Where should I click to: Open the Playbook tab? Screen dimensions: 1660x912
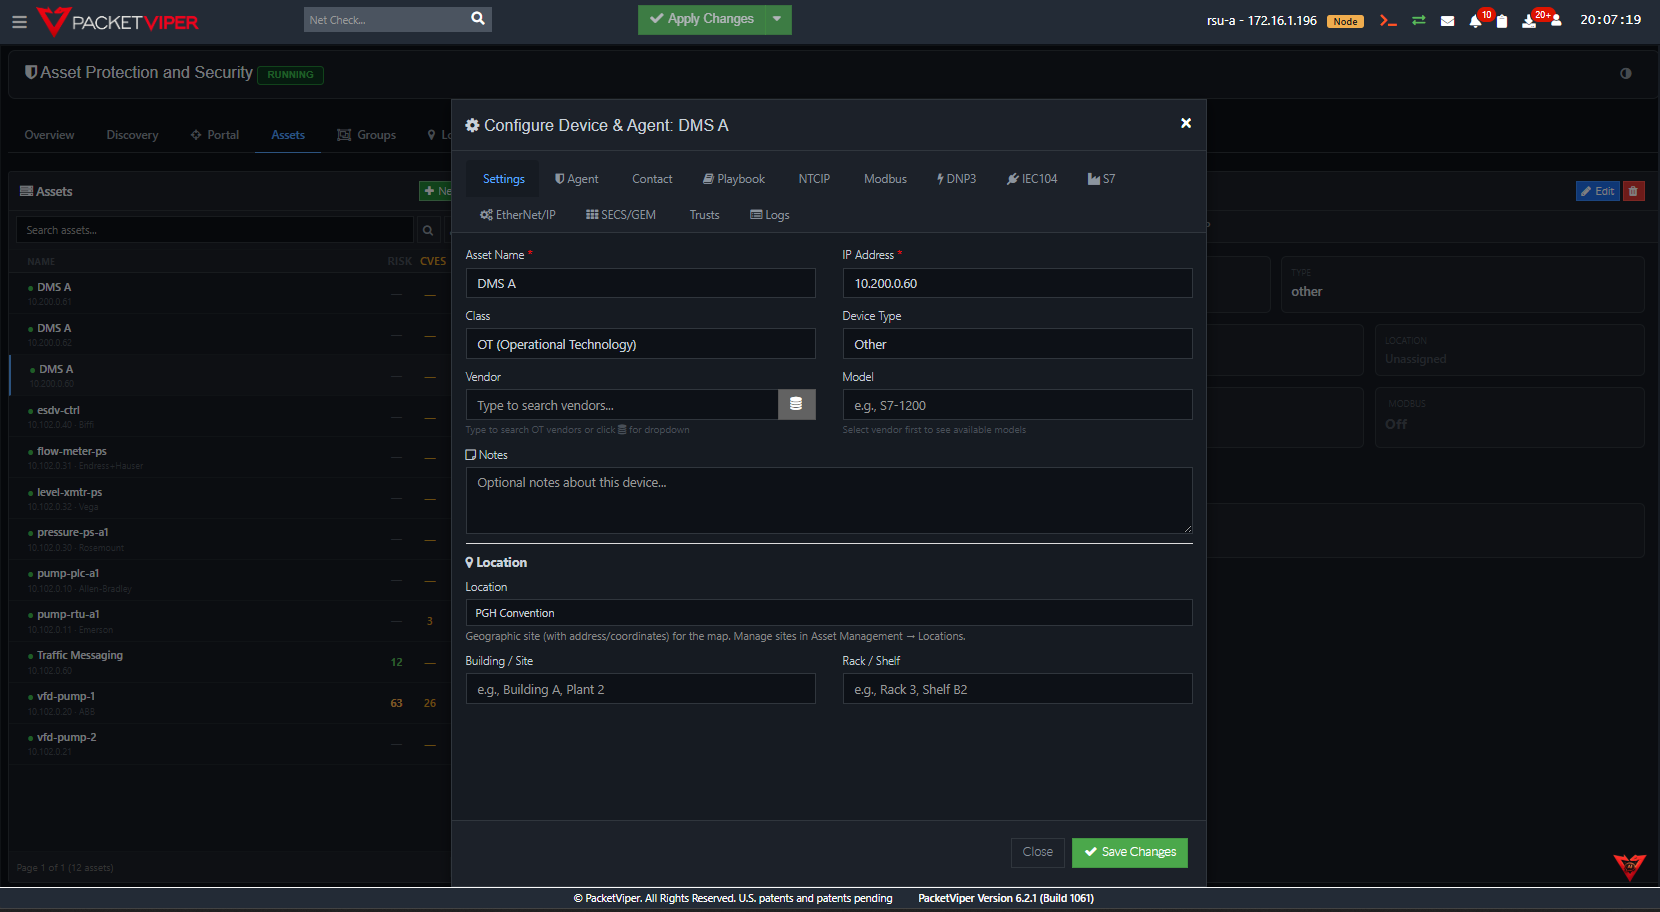734,179
